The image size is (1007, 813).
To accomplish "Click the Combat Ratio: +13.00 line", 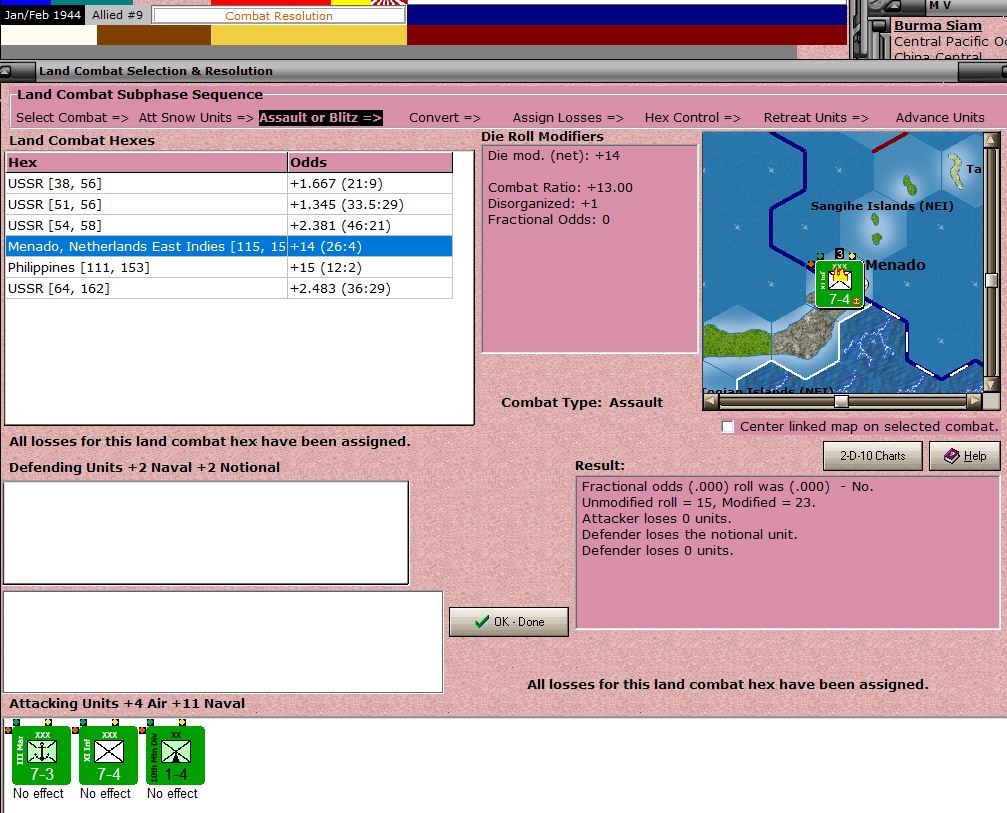I will (560, 188).
